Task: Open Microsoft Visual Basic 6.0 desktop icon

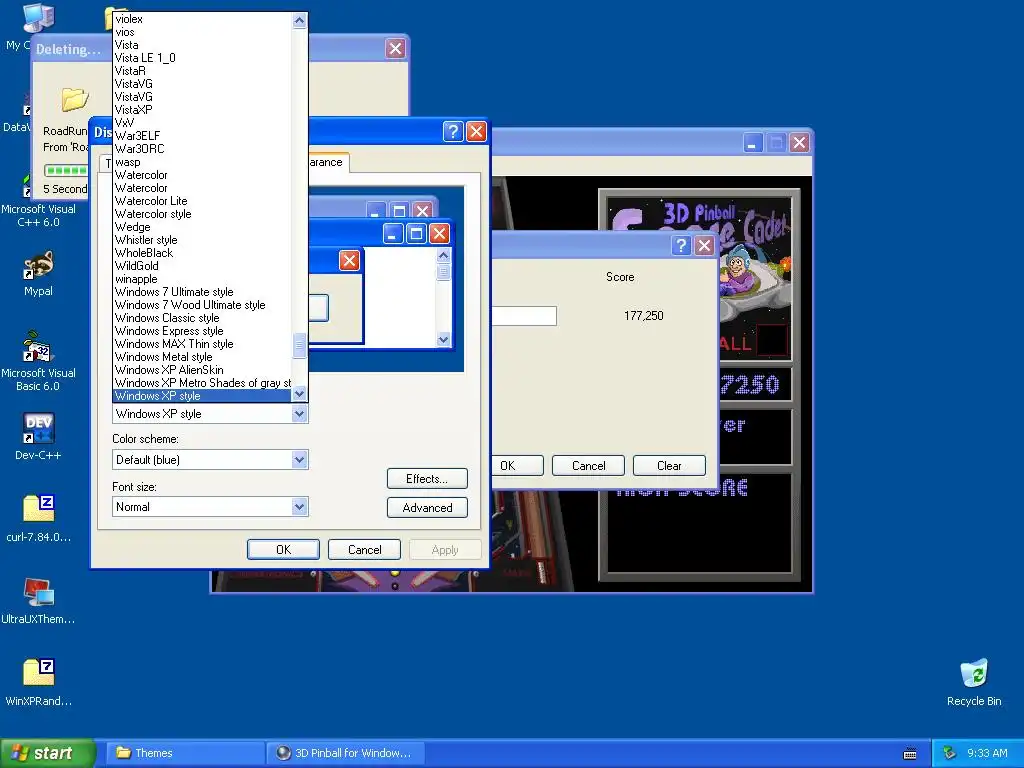Action: (38, 360)
